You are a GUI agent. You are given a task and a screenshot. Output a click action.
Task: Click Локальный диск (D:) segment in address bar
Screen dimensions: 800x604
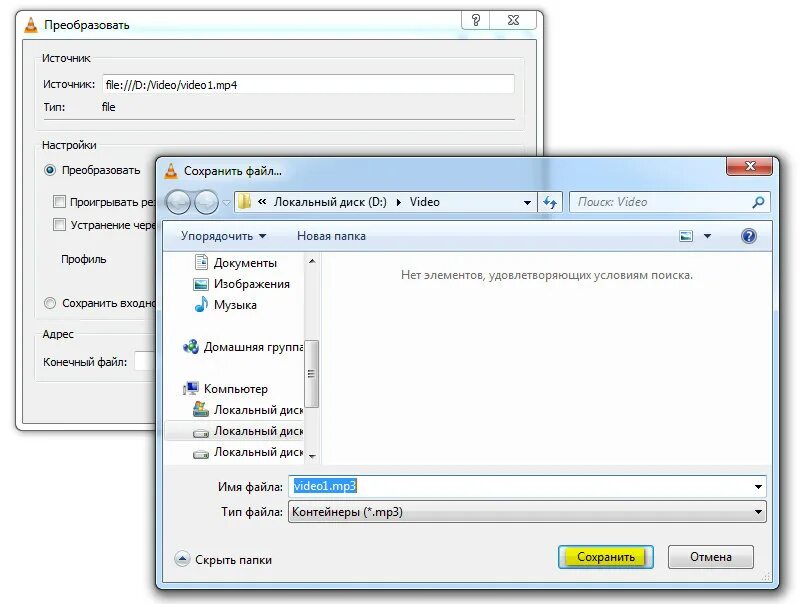tap(330, 202)
